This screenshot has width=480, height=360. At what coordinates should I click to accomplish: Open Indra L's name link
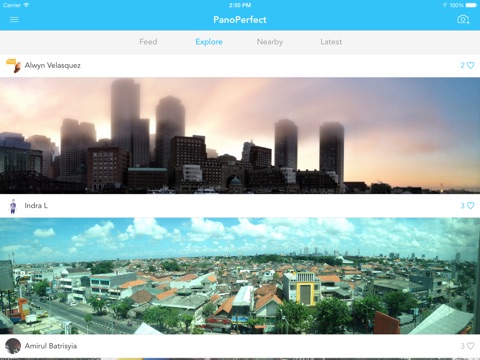(x=36, y=206)
